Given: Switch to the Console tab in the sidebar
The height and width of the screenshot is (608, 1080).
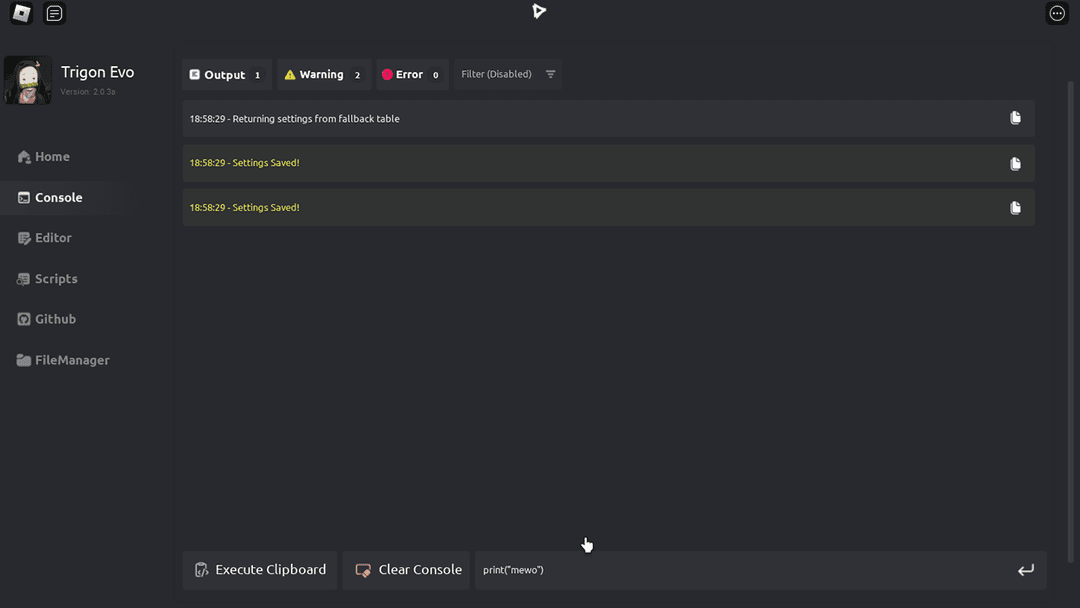Looking at the screenshot, I should coord(55,197).
